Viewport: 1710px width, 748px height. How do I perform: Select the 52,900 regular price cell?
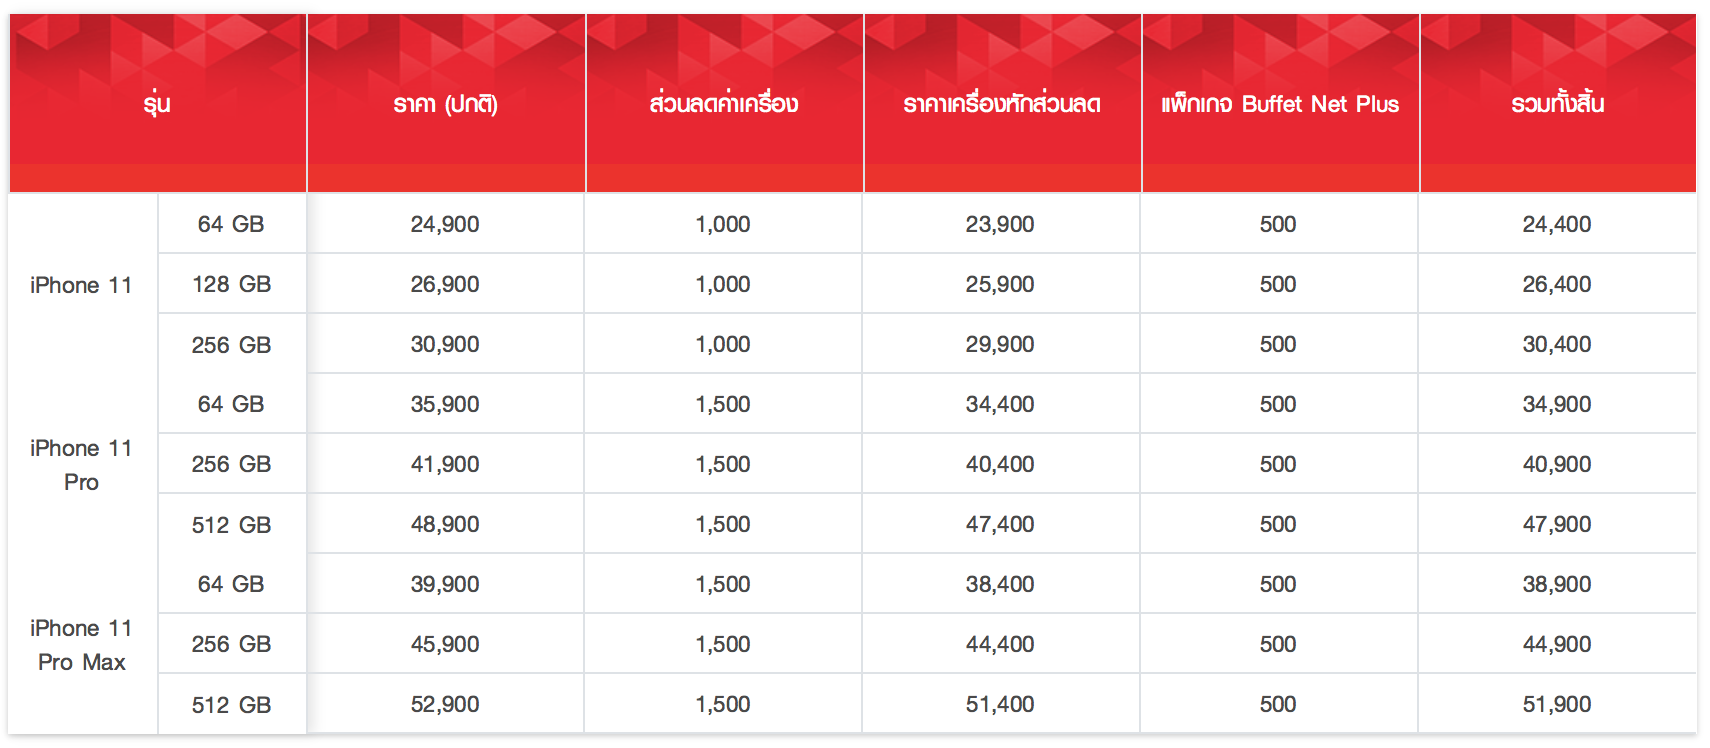(x=445, y=704)
